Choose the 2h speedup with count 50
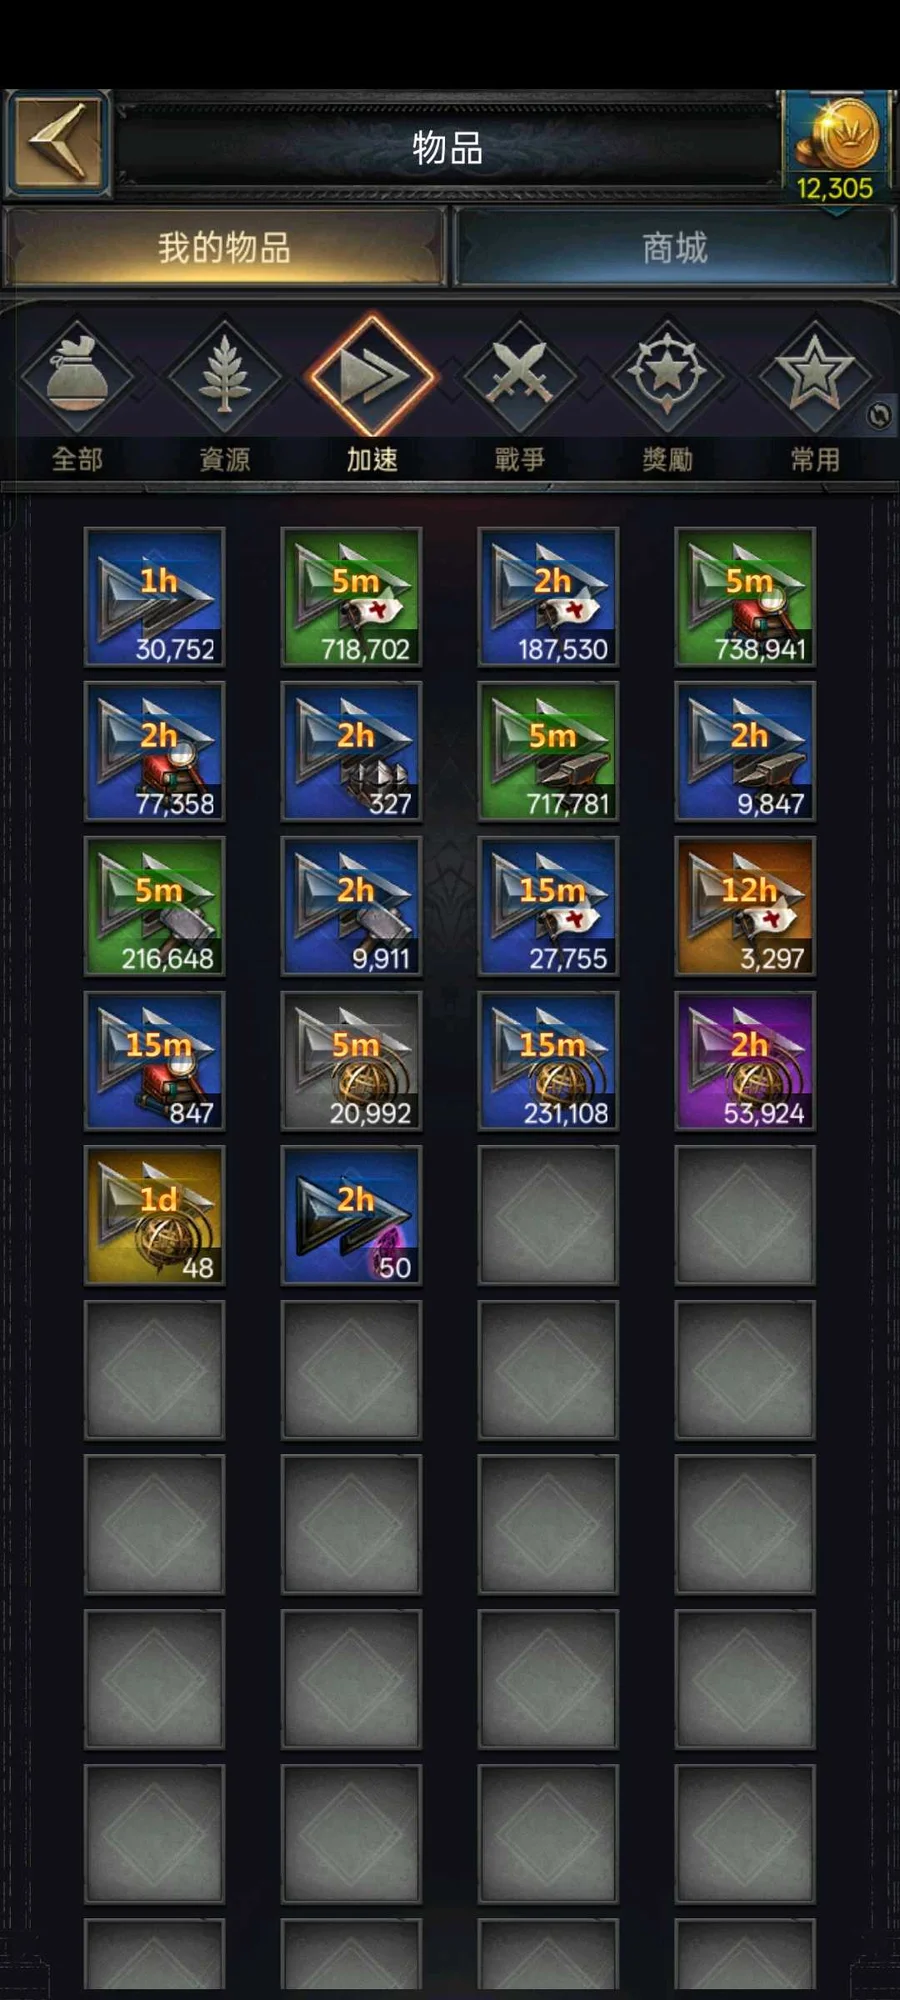 [x=351, y=1216]
